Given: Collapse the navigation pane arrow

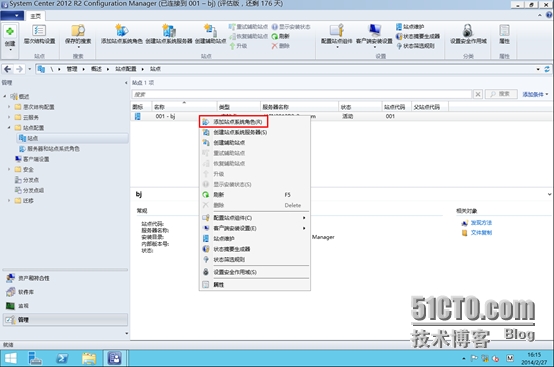Looking at the screenshot, I should (126, 83).
